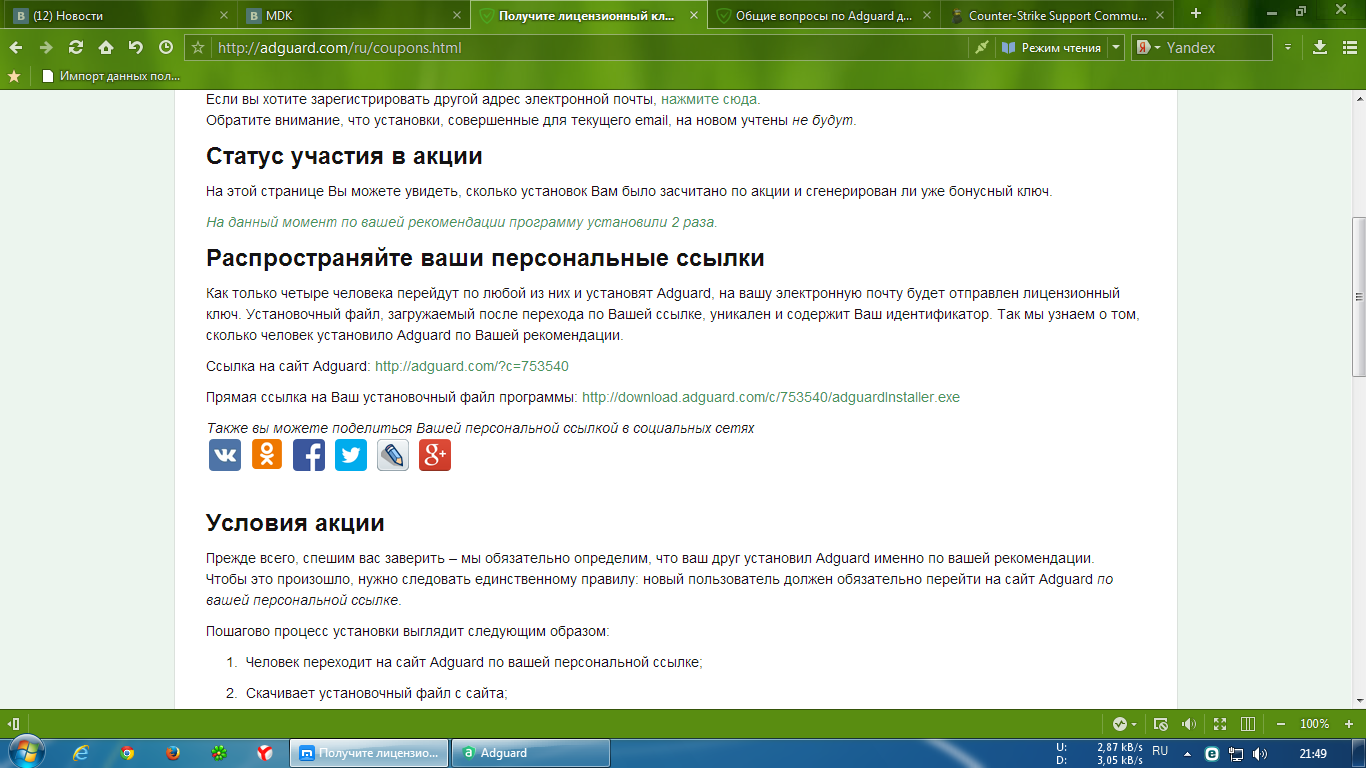Click the Условия акции heading
This screenshot has height=768, width=1366.
[295, 523]
